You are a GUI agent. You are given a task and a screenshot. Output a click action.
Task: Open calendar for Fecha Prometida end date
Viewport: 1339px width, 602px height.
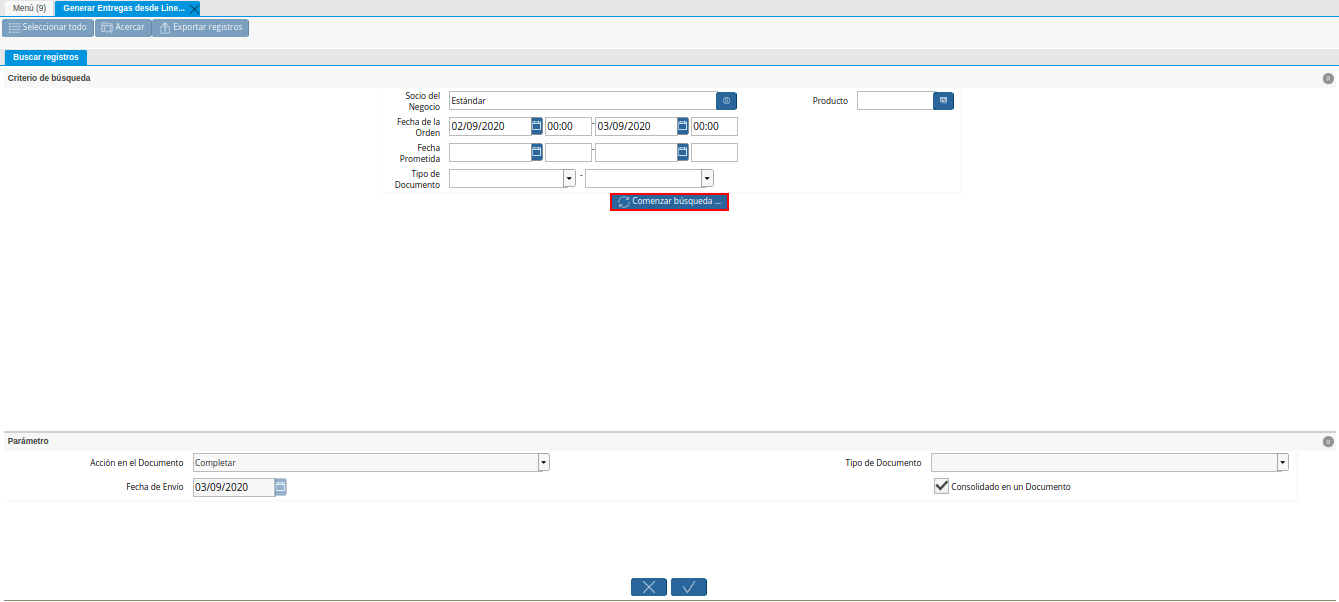683,152
